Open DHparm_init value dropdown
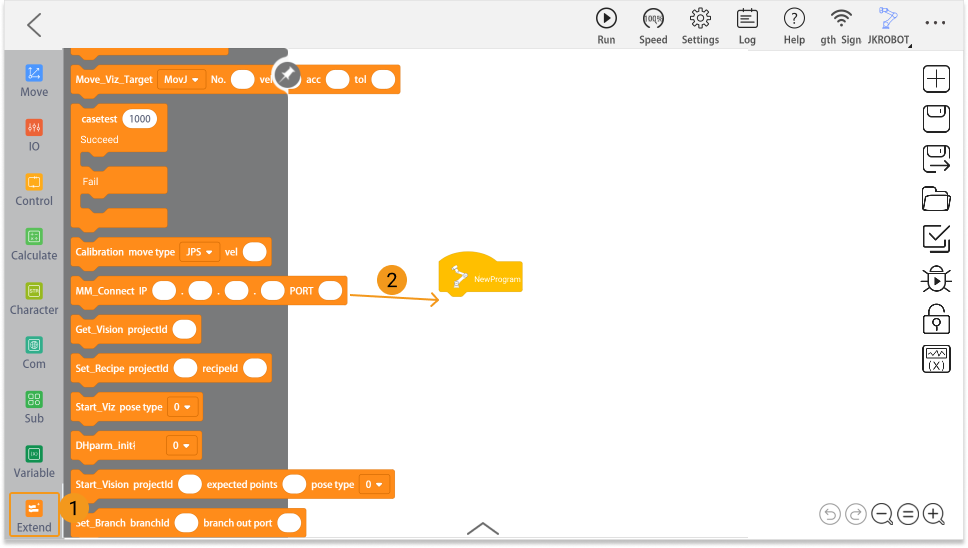This screenshot has height=548, width=968. click(x=182, y=446)
